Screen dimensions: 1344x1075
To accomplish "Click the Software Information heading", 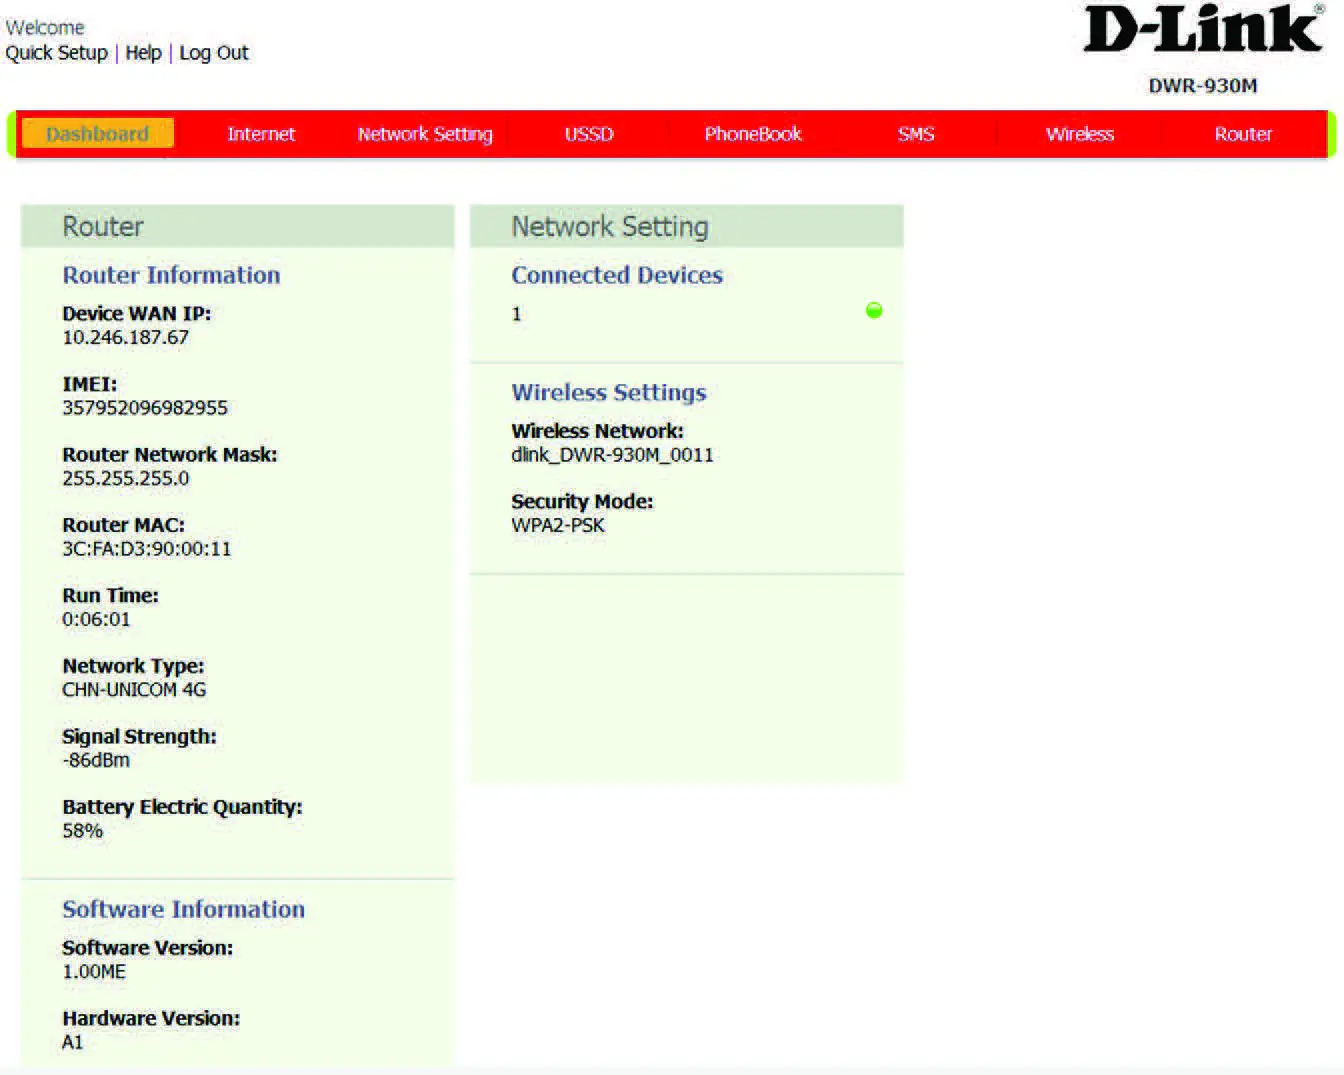I will pos(183,909).
